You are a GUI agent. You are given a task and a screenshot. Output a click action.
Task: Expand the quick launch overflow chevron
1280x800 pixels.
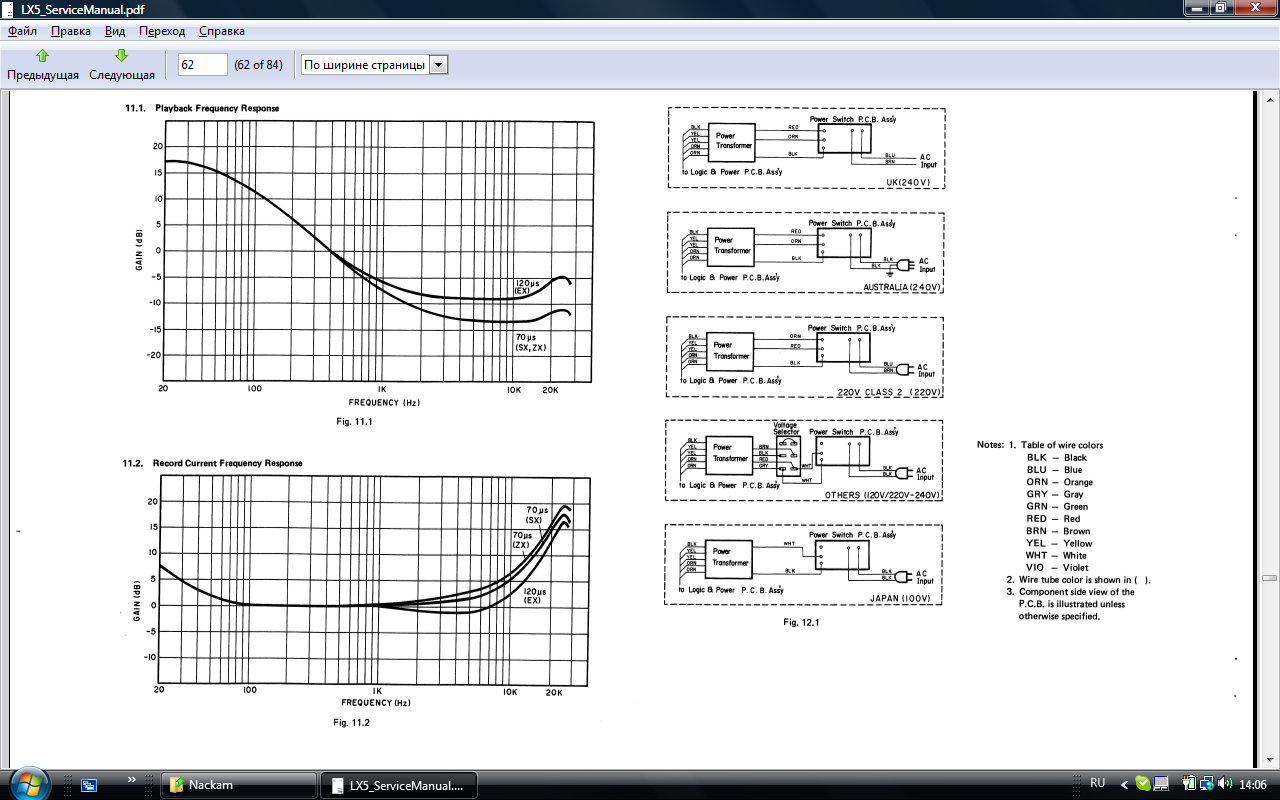click(x=132, y=779)
